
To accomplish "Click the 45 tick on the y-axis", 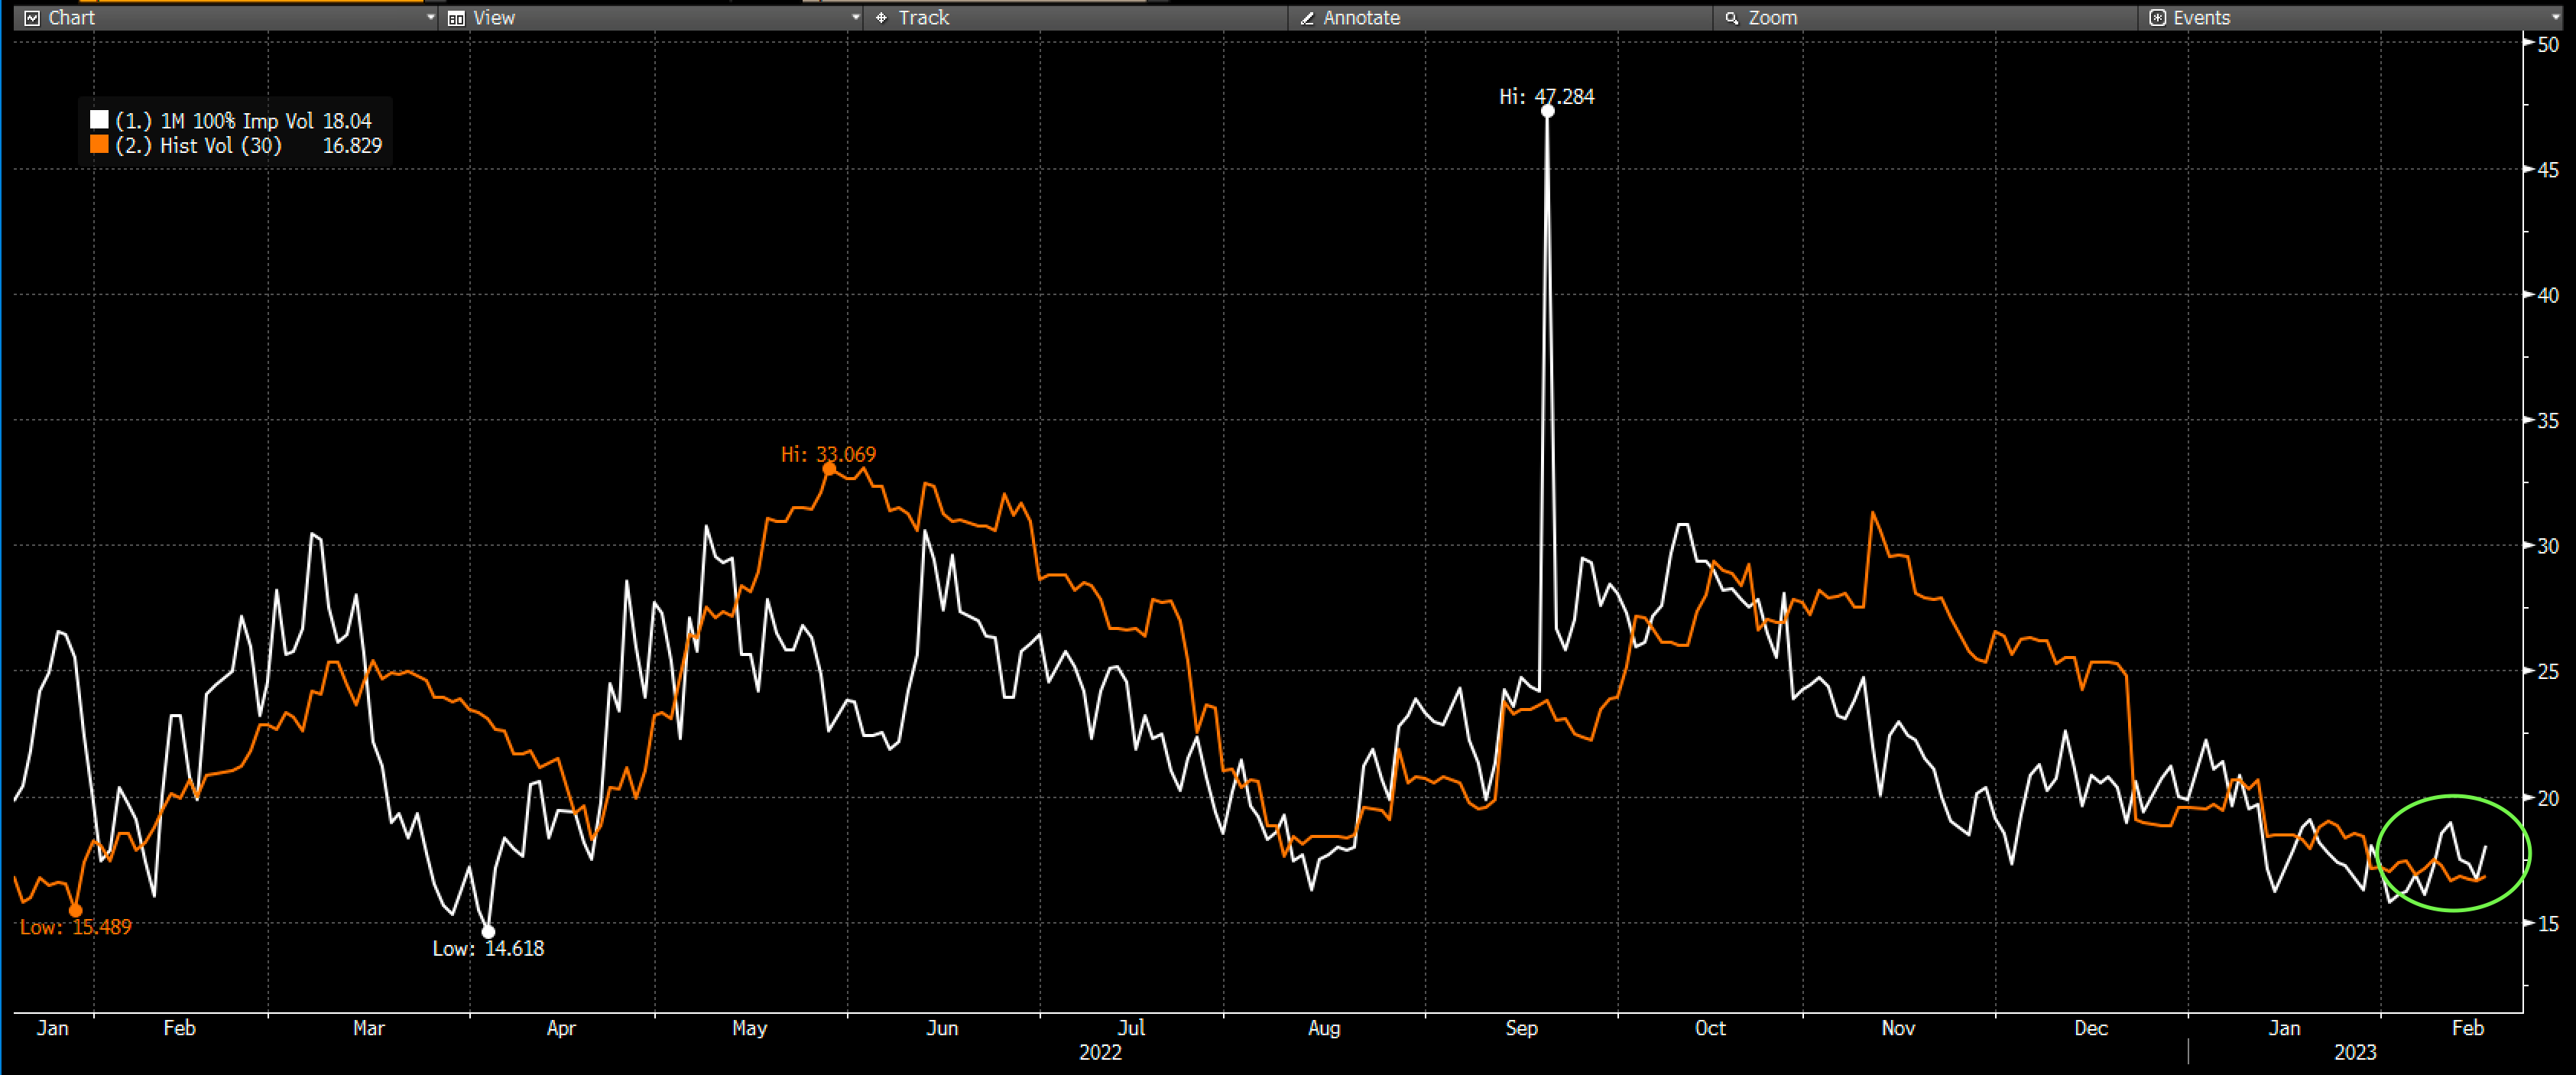I will (2548, 170).
